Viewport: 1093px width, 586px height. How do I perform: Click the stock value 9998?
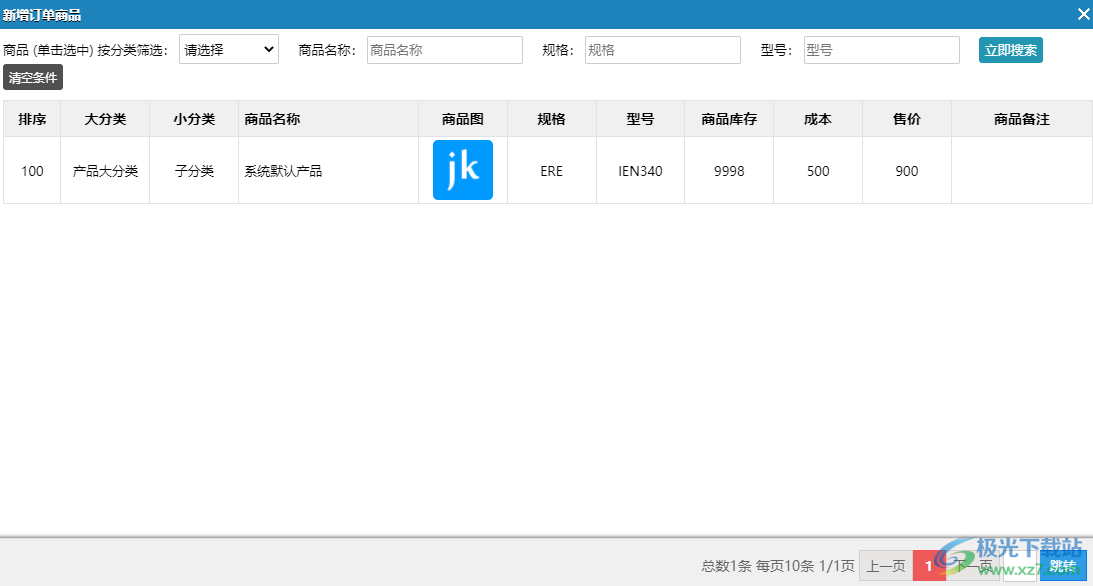click(729, 171)
